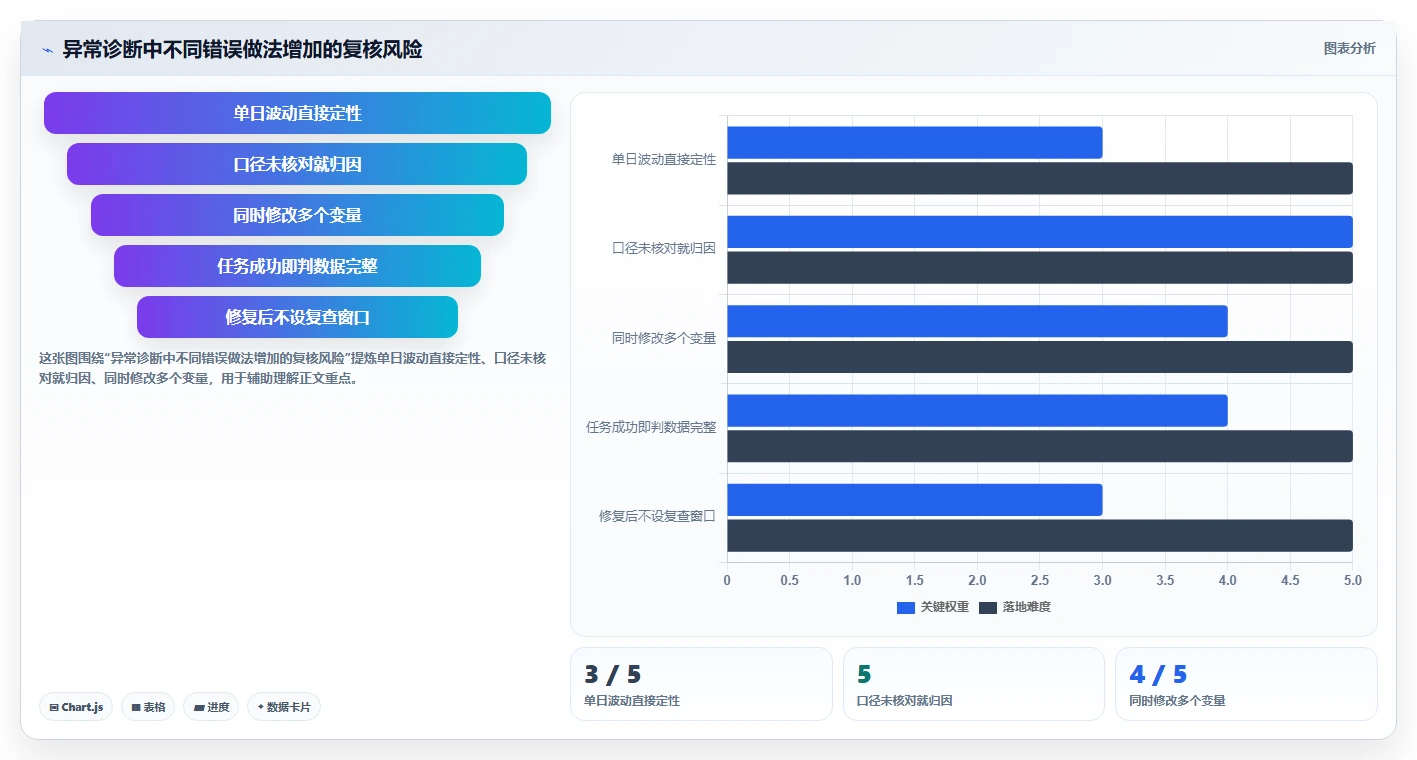Click x-axis tick label 1.0
The image size is (1417, 760).
pos(852,580)
